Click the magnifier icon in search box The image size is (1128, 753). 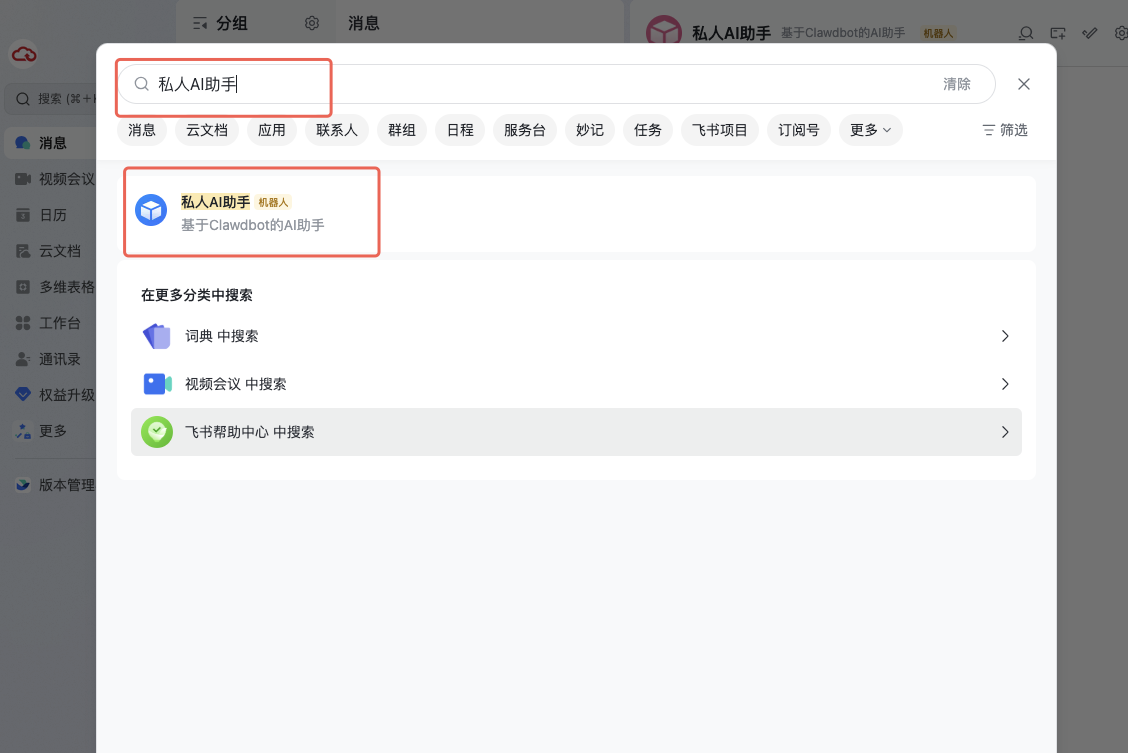point(142,84)
